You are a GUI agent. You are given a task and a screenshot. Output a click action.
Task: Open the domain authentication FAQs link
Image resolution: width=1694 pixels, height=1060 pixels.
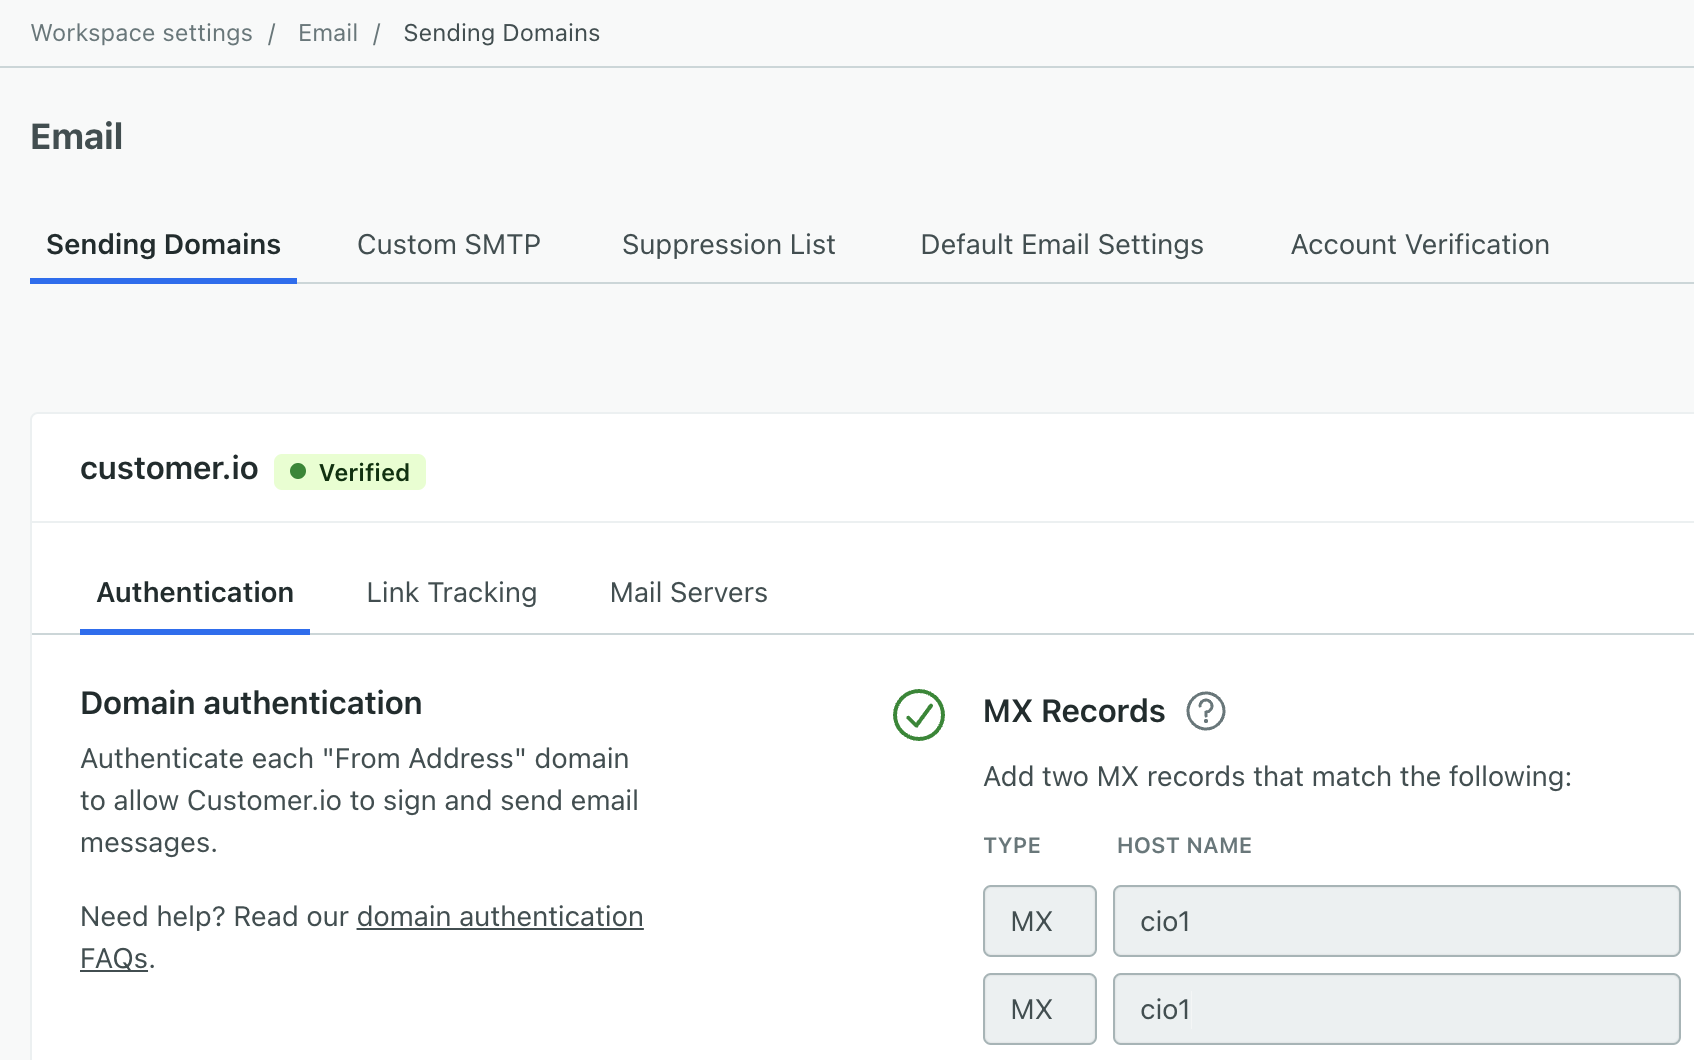499,917
